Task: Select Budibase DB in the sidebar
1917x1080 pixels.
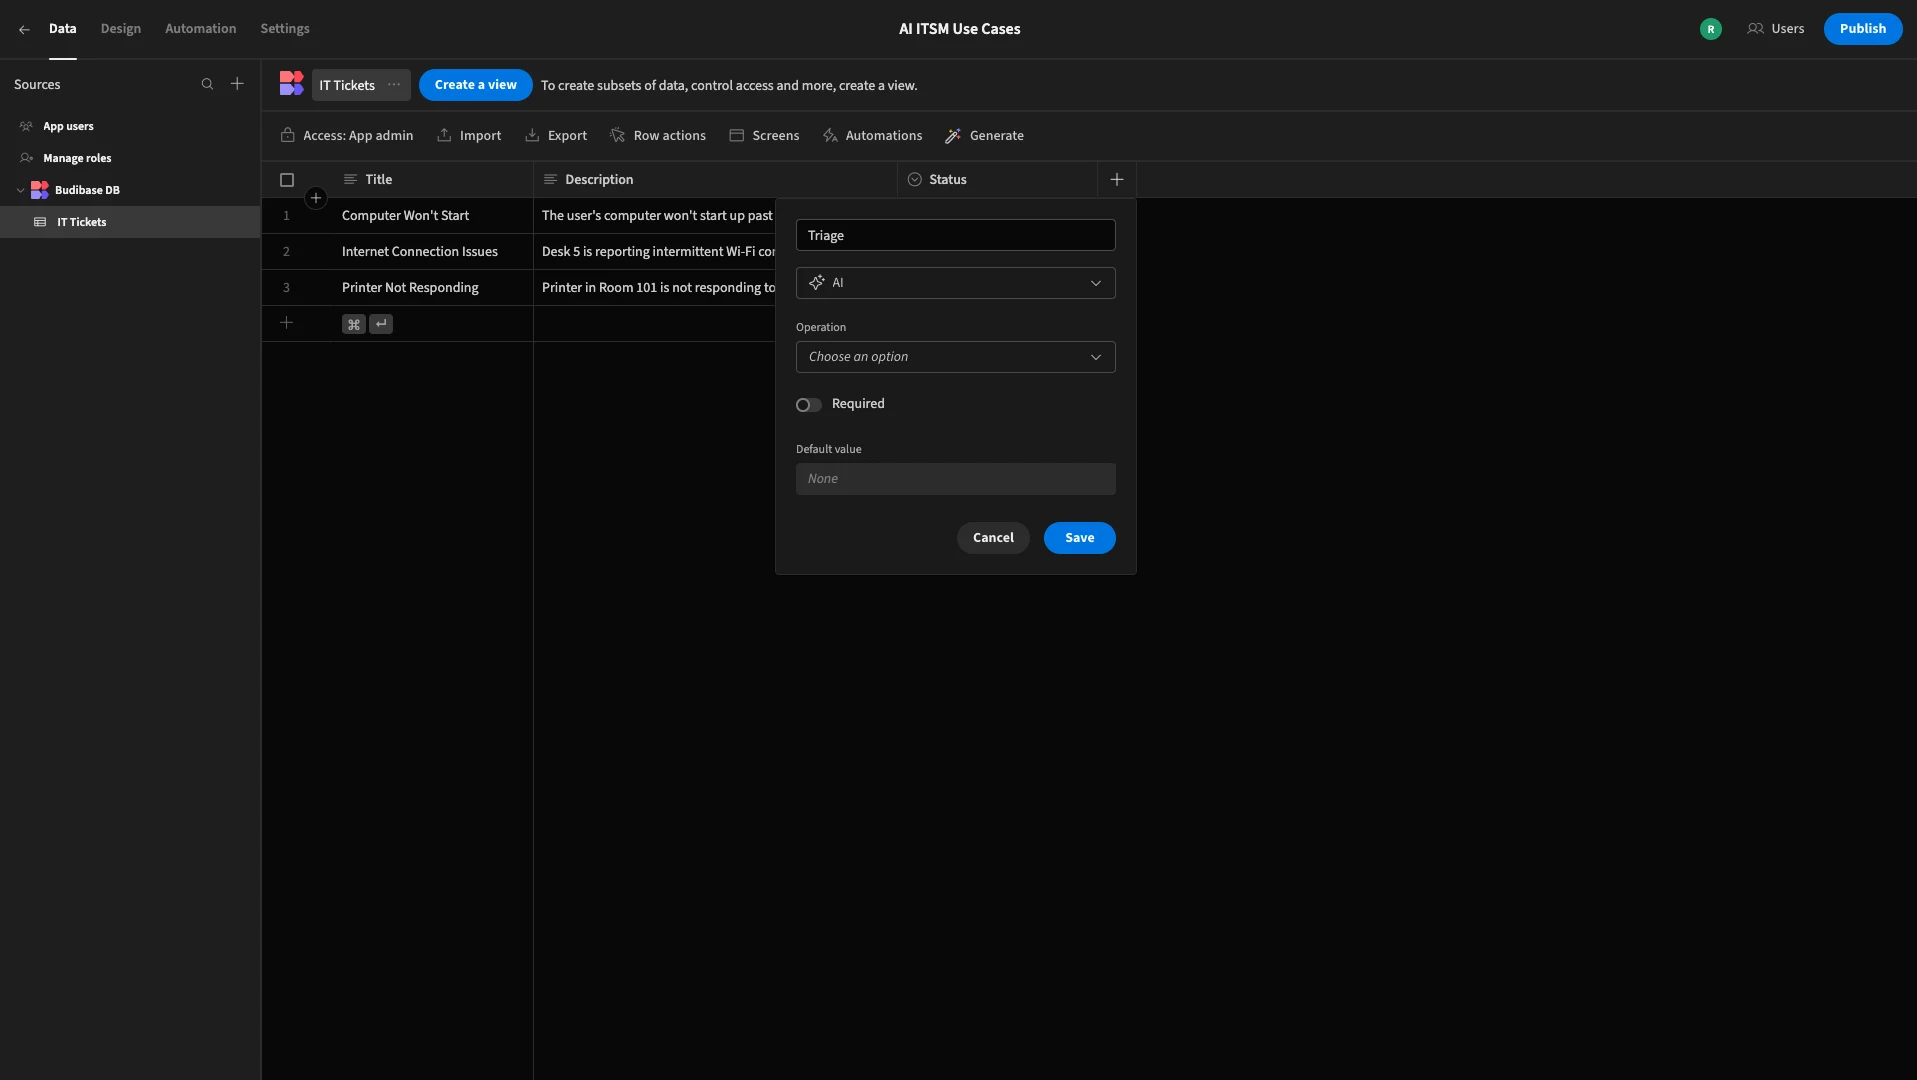Action: (x=87, y=190)
